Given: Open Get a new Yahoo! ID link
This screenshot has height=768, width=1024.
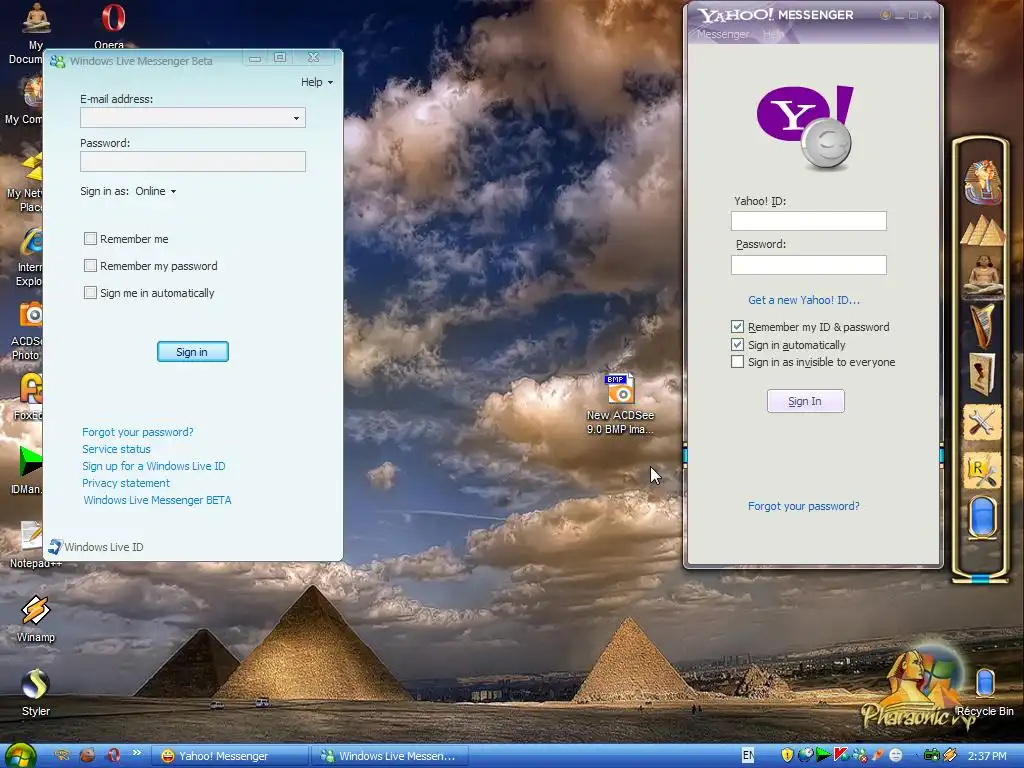Looking at the screenshot, I should [x=804, y=300].
